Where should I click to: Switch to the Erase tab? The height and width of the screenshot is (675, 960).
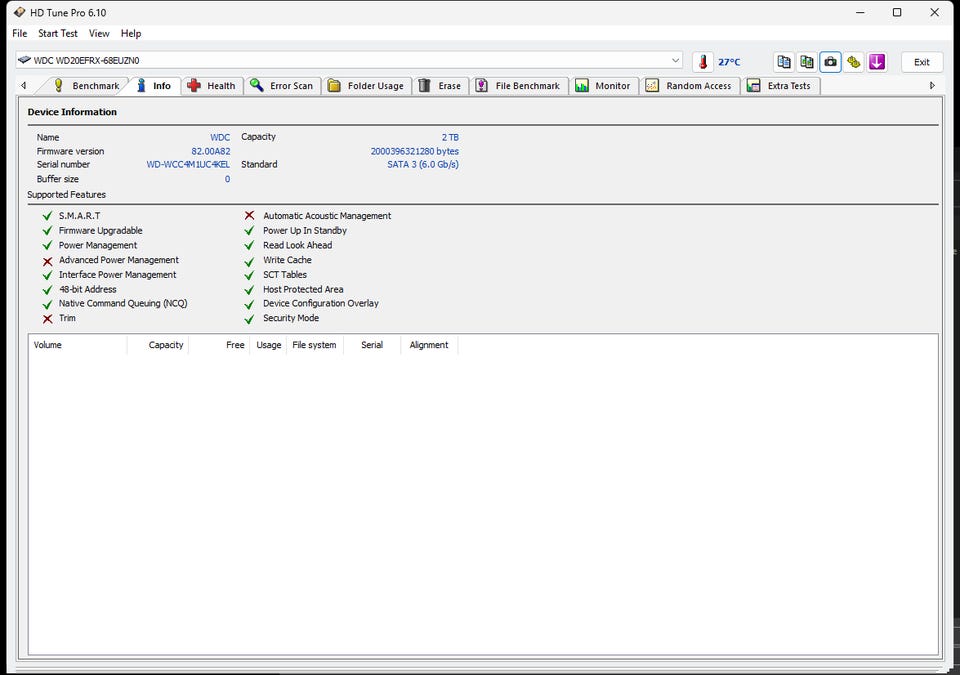441,86
